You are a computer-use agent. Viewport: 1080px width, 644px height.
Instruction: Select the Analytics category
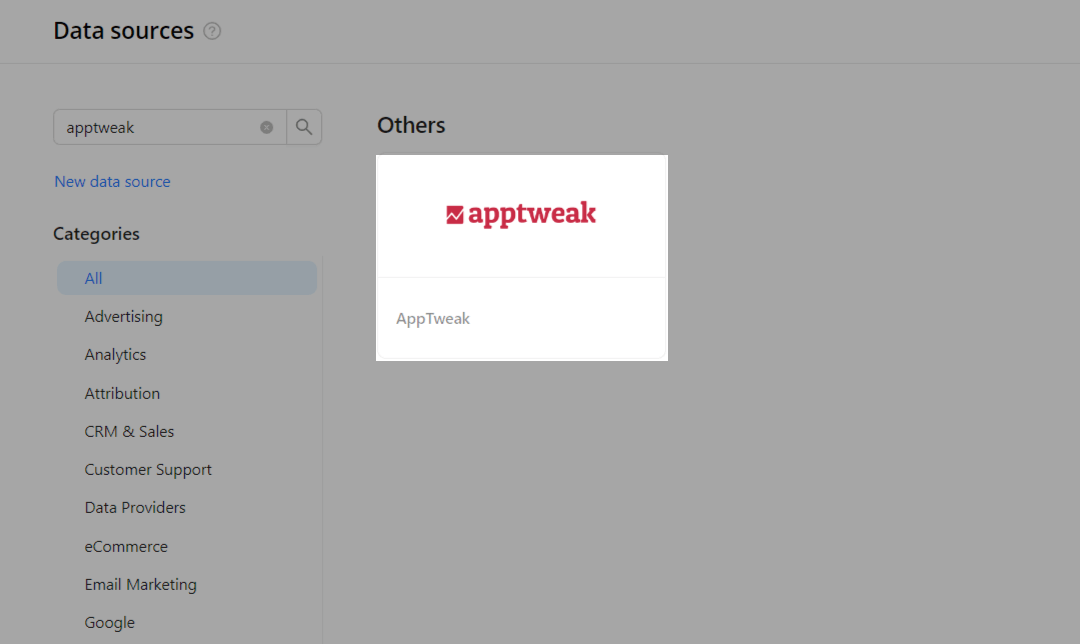pos(115,354)
